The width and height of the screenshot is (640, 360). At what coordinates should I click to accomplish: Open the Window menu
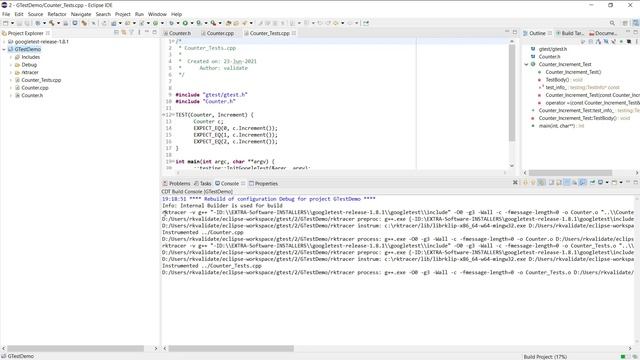157,14
